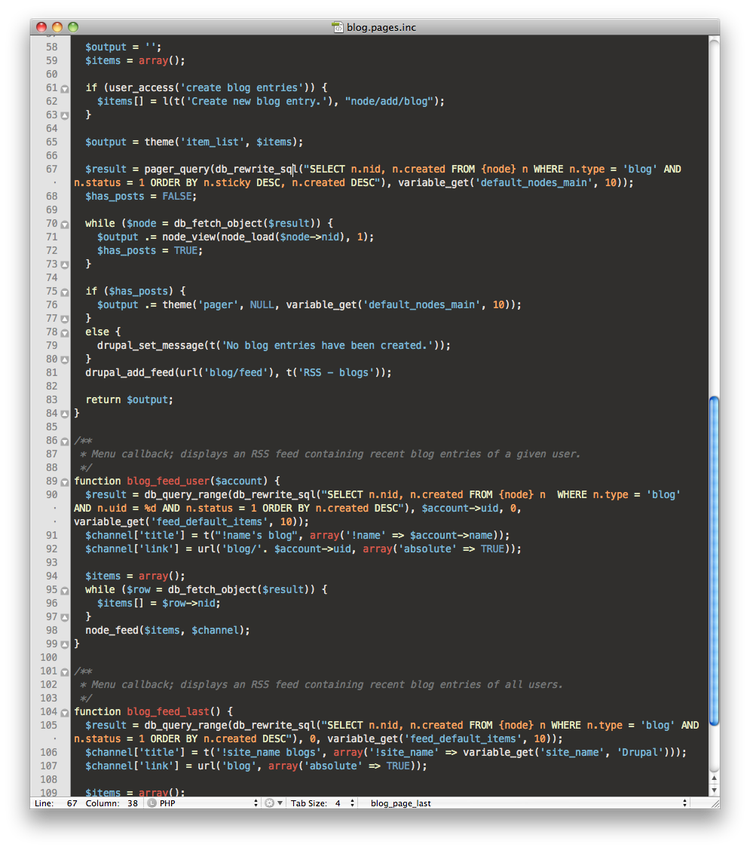The height and width of the screenshot is (850, 750).
Task: Click line number 105 in the gutter
Action: (x=48, y=725)
